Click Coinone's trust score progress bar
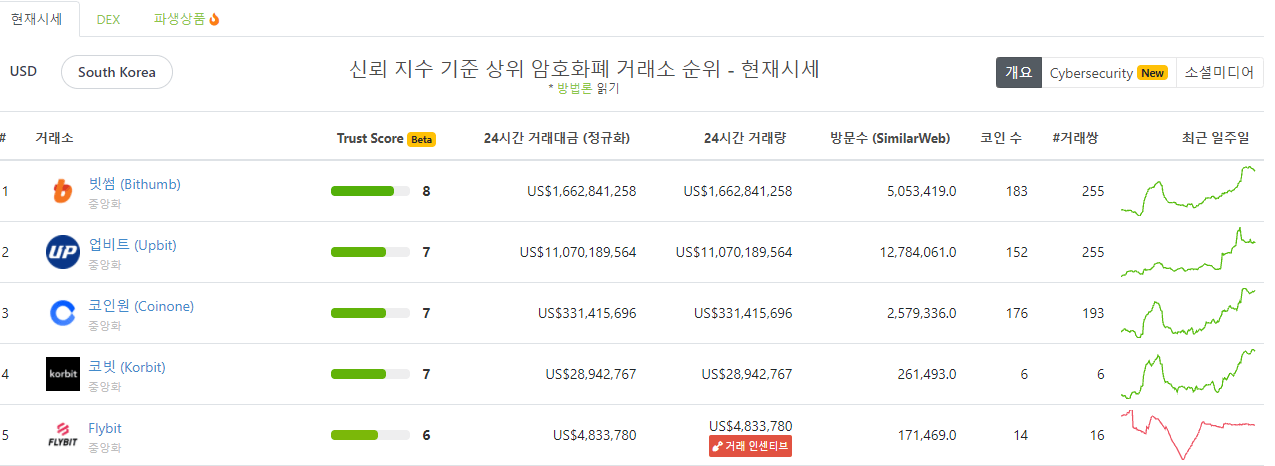Image resolution: width=1275 pixels, height=466 pixels. pos(370,313)
